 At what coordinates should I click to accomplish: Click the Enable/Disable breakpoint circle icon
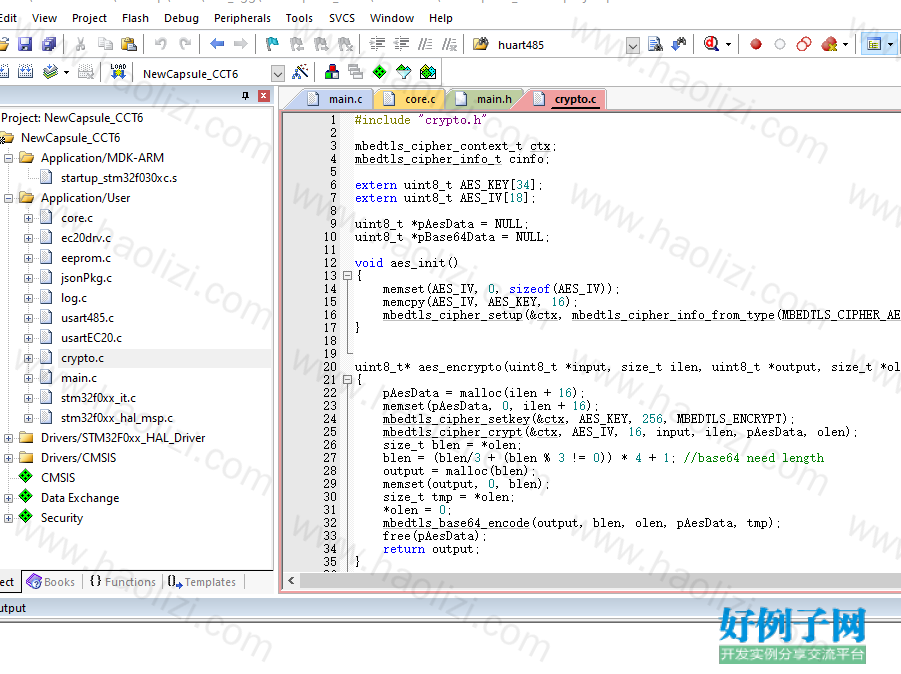click(x=780, y=44)
